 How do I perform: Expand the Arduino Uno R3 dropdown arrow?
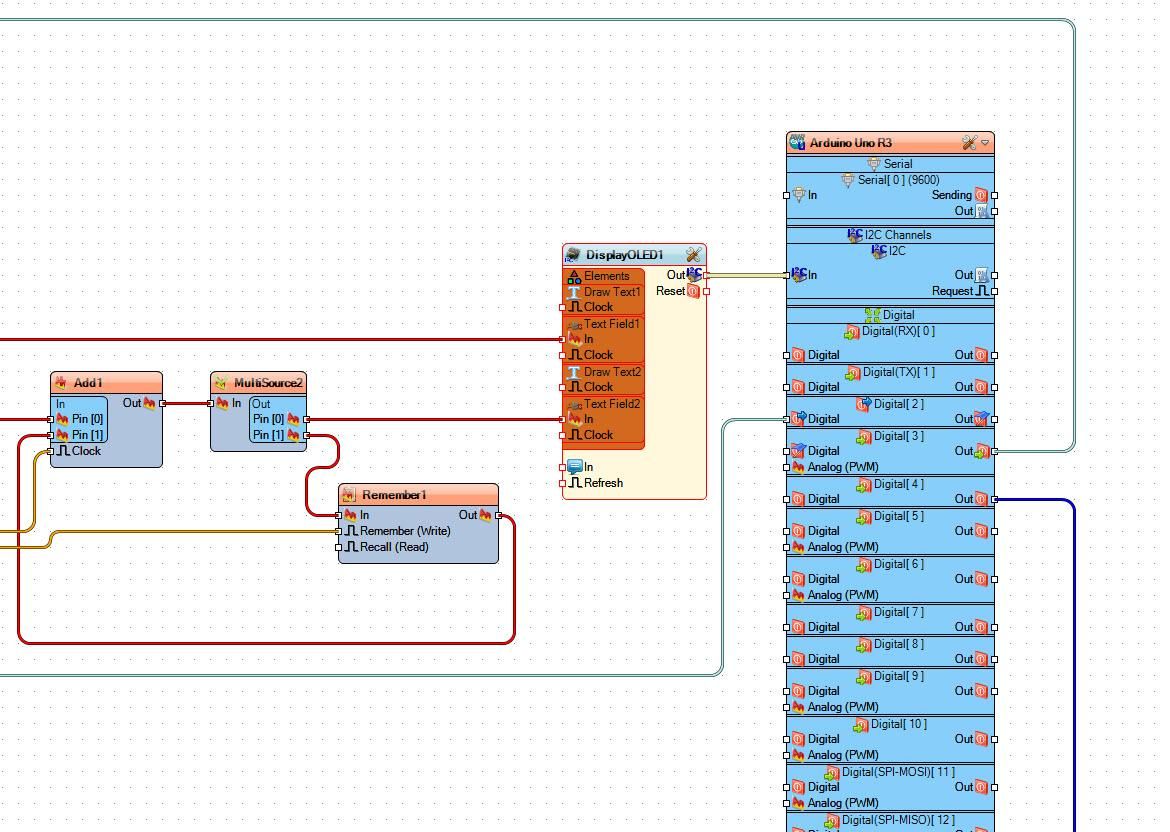[985, 143]
